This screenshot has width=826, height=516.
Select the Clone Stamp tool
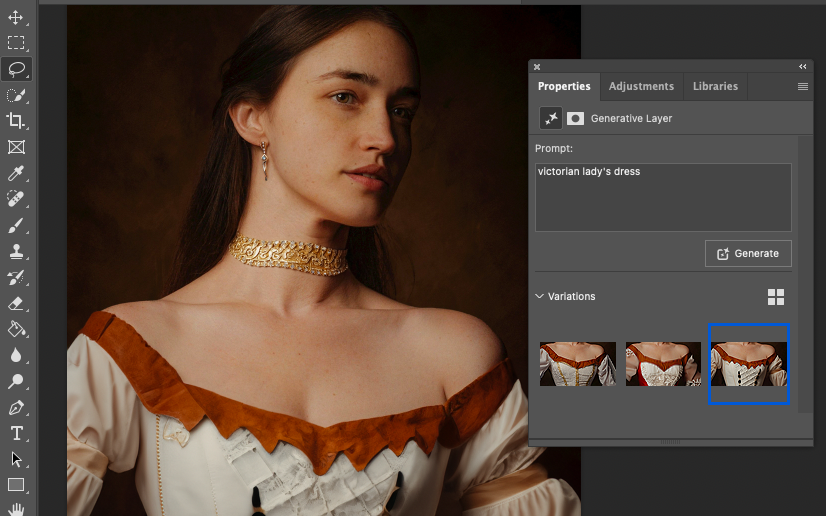(16, 251)
